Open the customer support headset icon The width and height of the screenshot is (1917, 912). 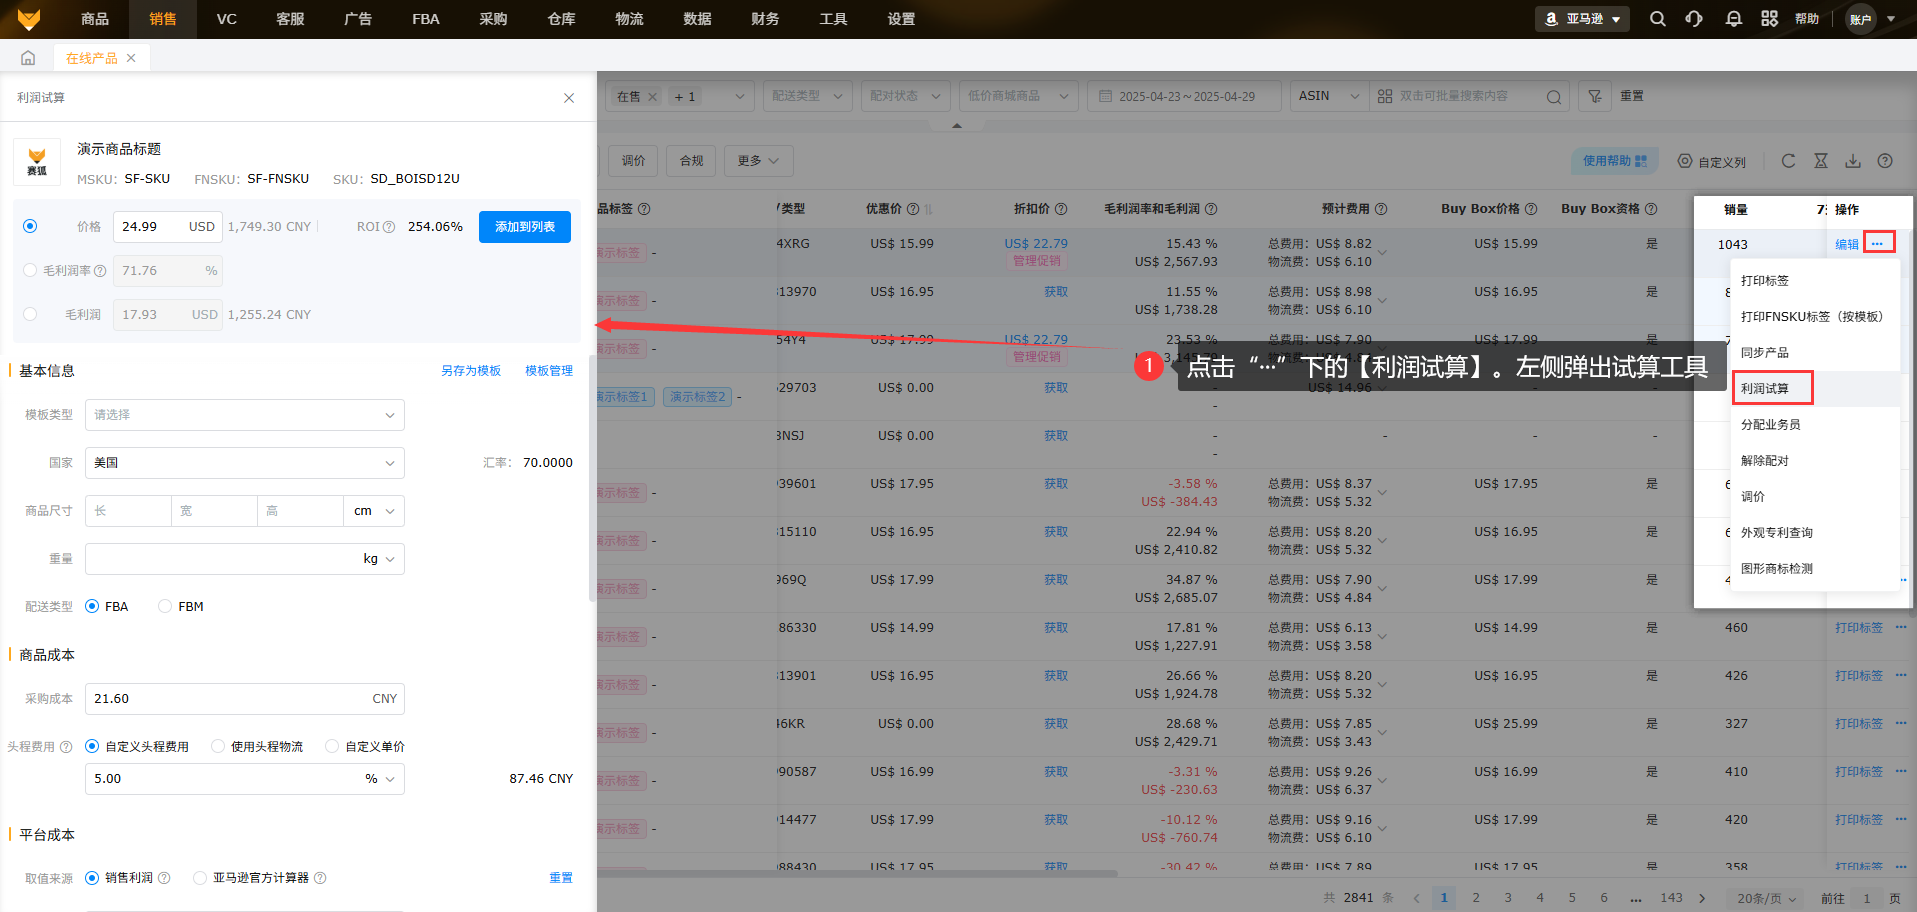1694,19
